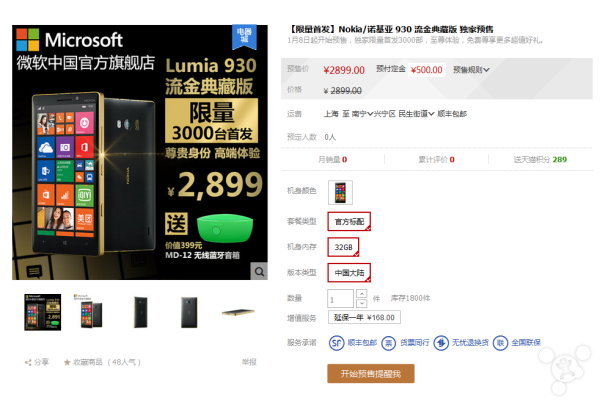Open the 累计评价 reviews tab
600x405 pixels.
pyautogui.click(x=436, y=160)
